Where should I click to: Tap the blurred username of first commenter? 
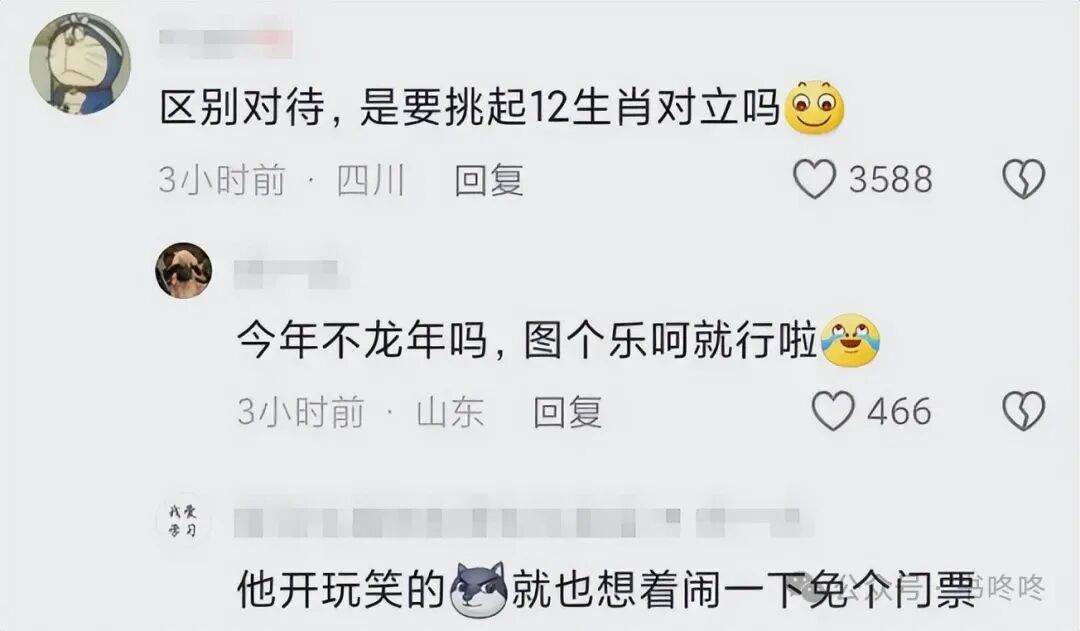[x=226, y=43]
